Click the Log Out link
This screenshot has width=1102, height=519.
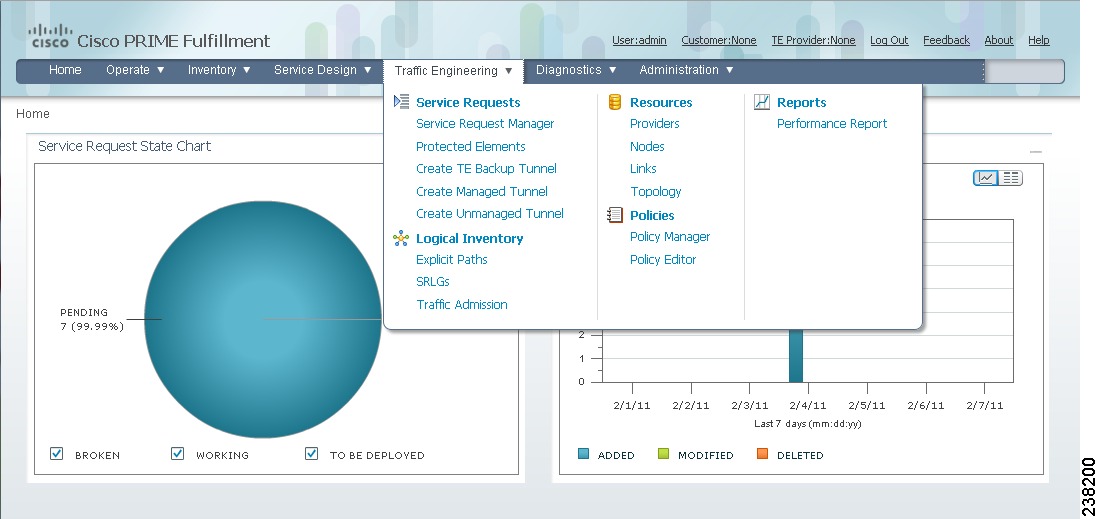(889, 40)
